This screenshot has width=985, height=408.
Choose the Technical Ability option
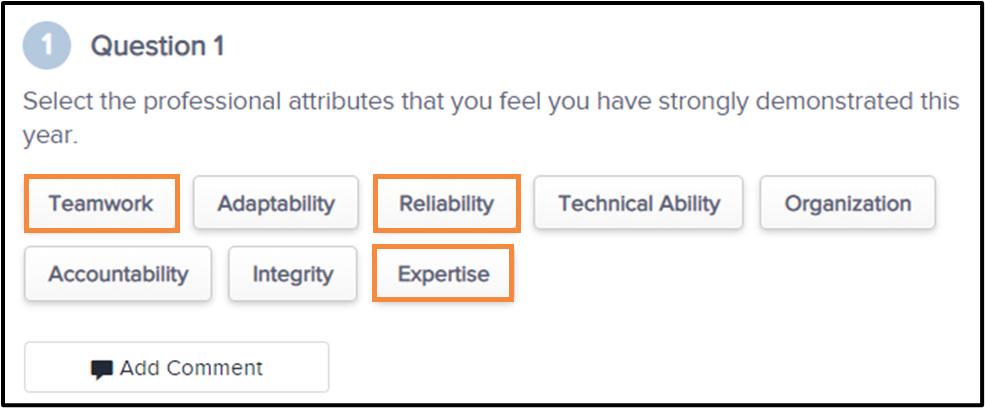[638, 204]
